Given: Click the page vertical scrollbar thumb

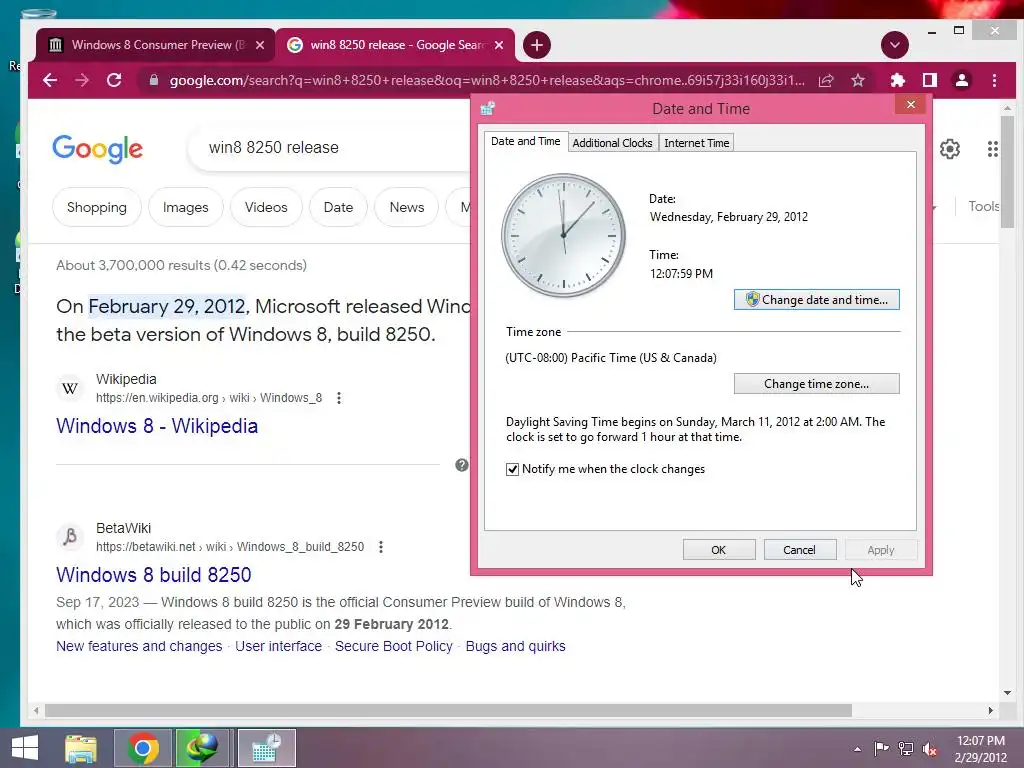Looking at the screenshot, I should coord(1007,172).
